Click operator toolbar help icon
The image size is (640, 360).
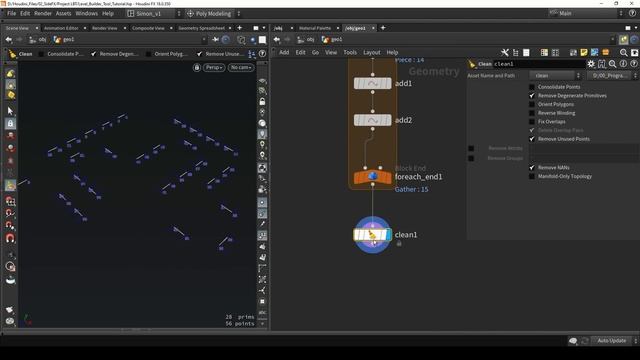point(262,54)
